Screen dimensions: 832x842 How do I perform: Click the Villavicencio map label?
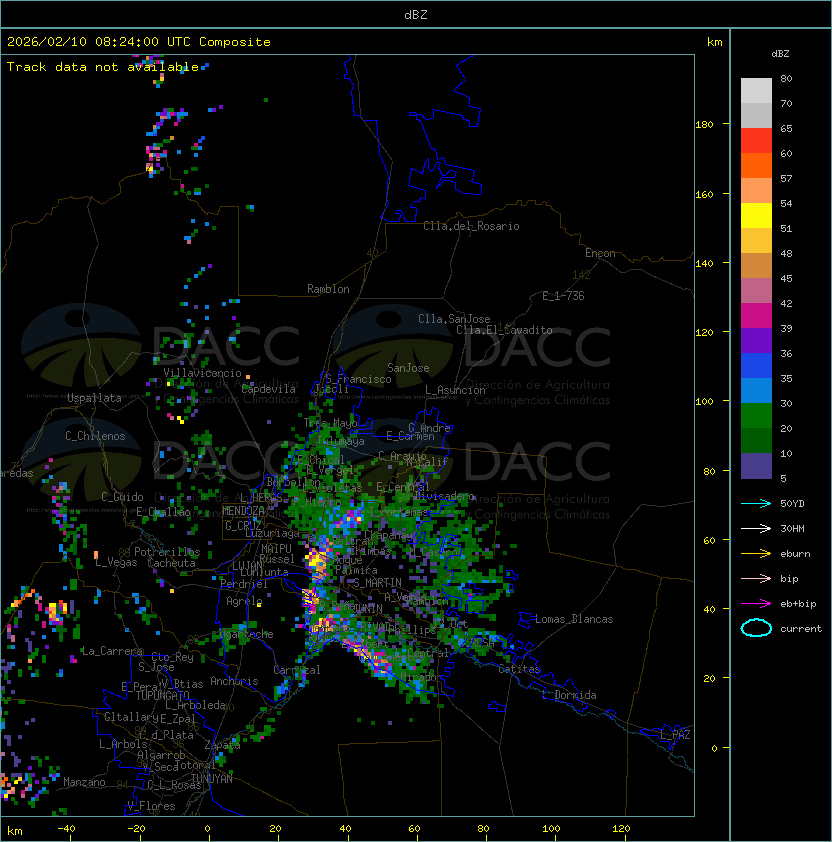(x=202, y=373)
